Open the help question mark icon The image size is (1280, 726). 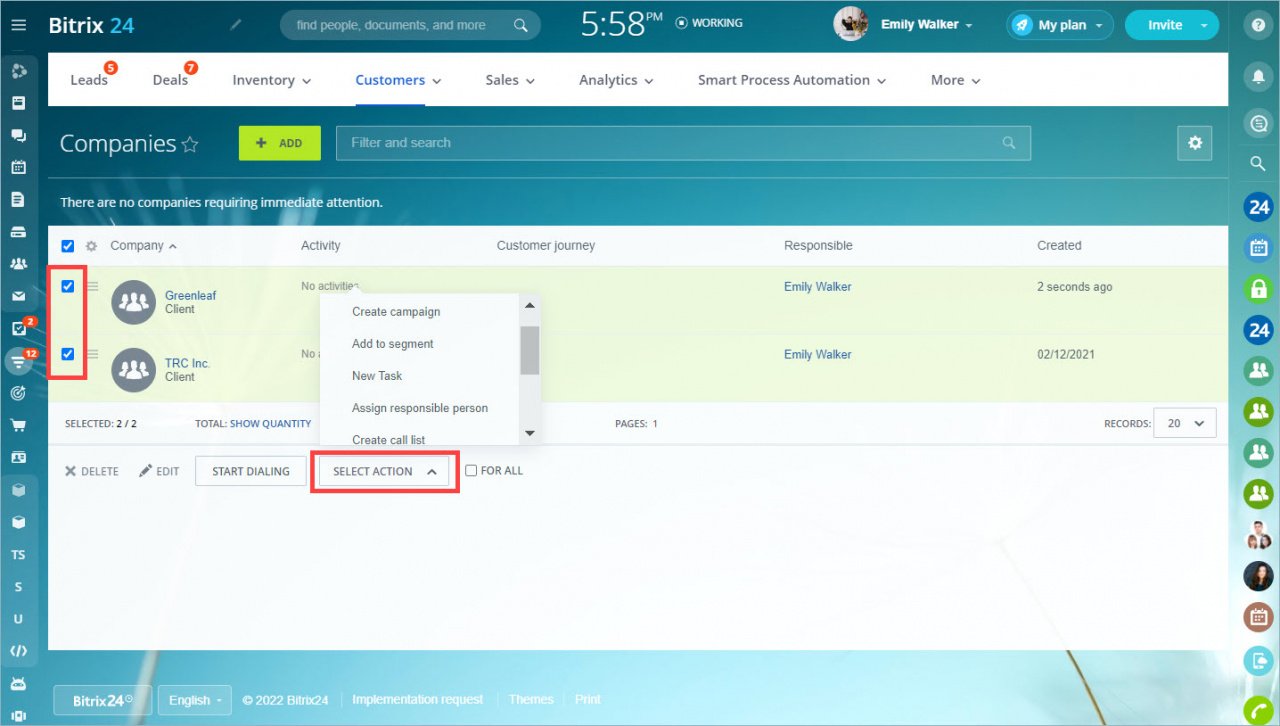1259,26
